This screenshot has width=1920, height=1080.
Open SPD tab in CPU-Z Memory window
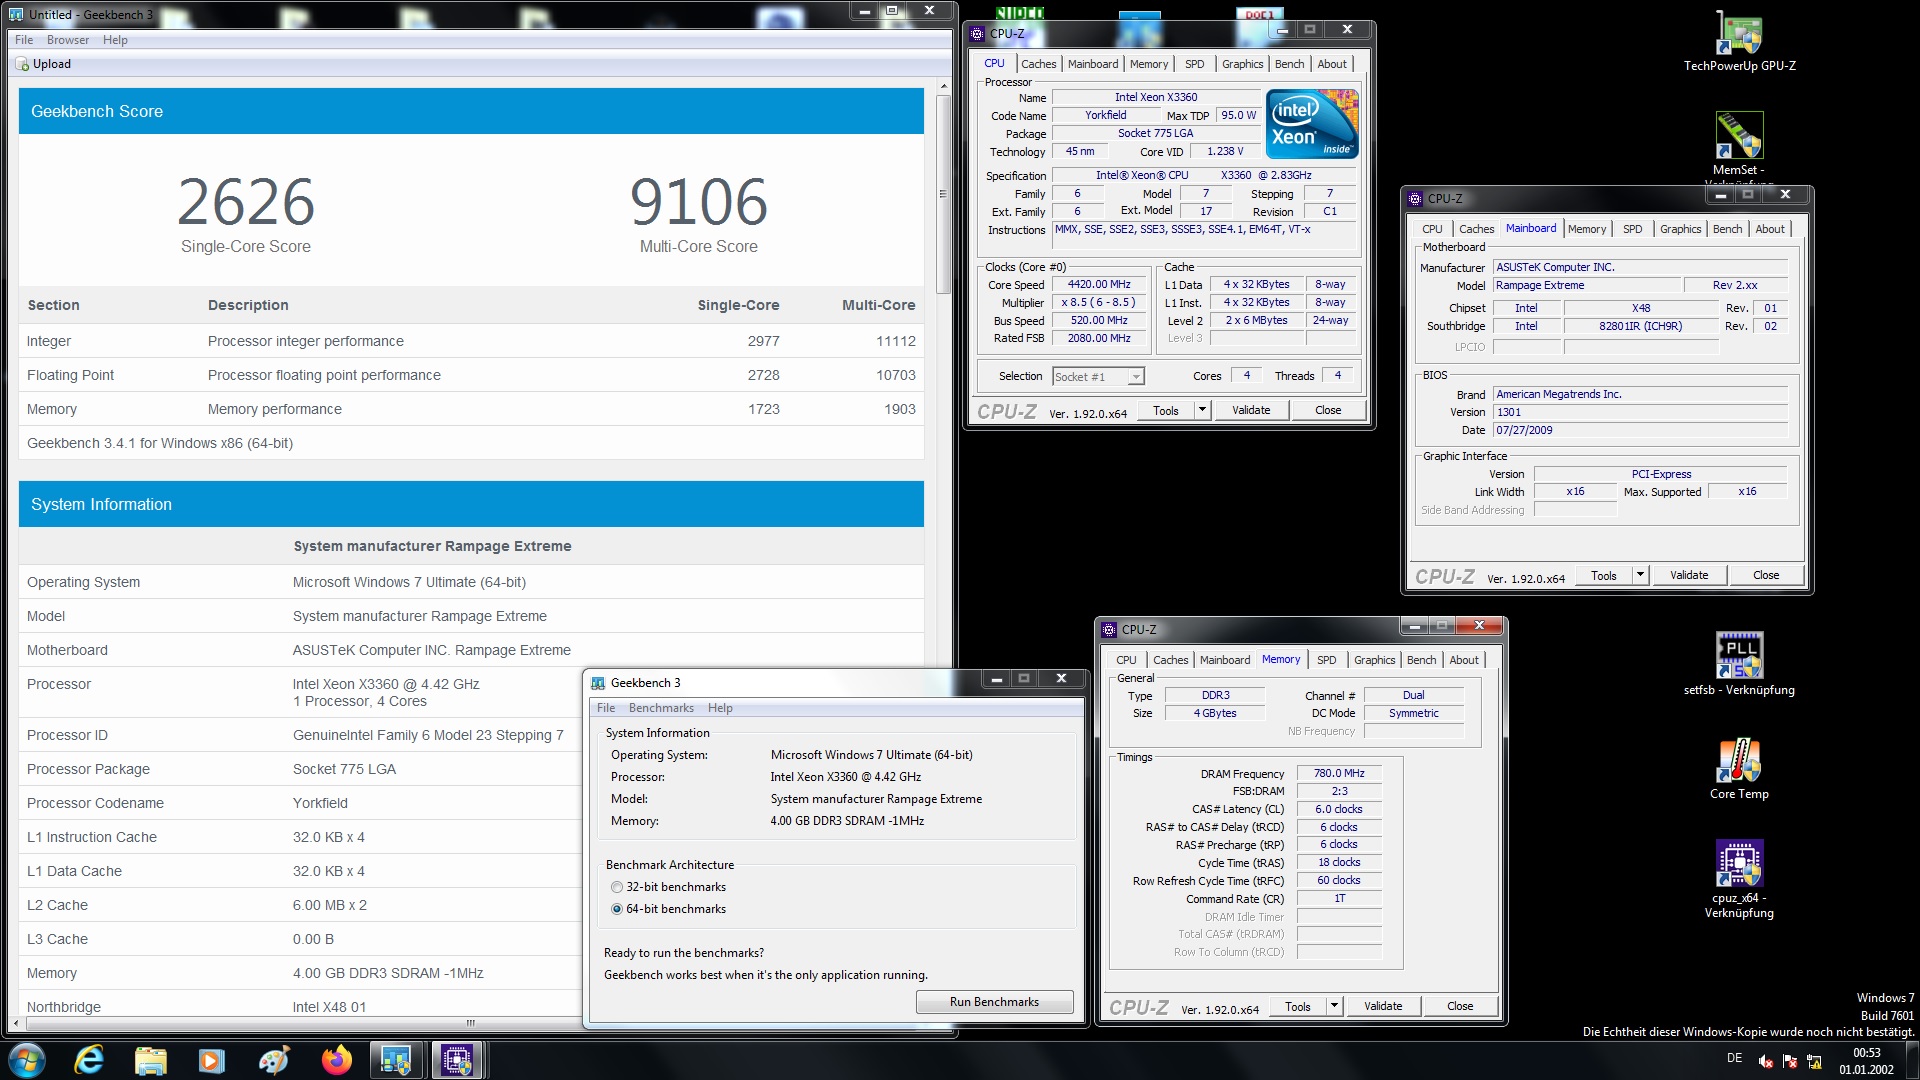1326,660
